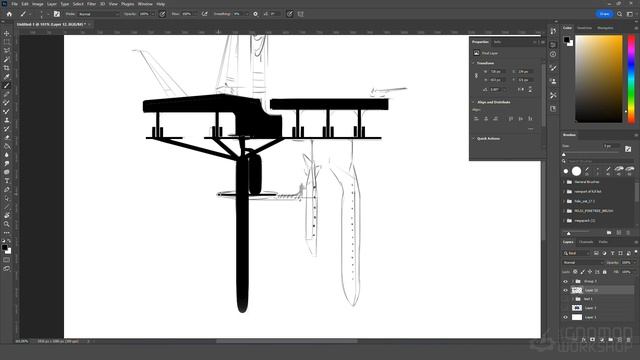This screenshot has height=360, width=640.
Task: Select the Rectangular Marquee tool
Action: click(x=7, y=42)
